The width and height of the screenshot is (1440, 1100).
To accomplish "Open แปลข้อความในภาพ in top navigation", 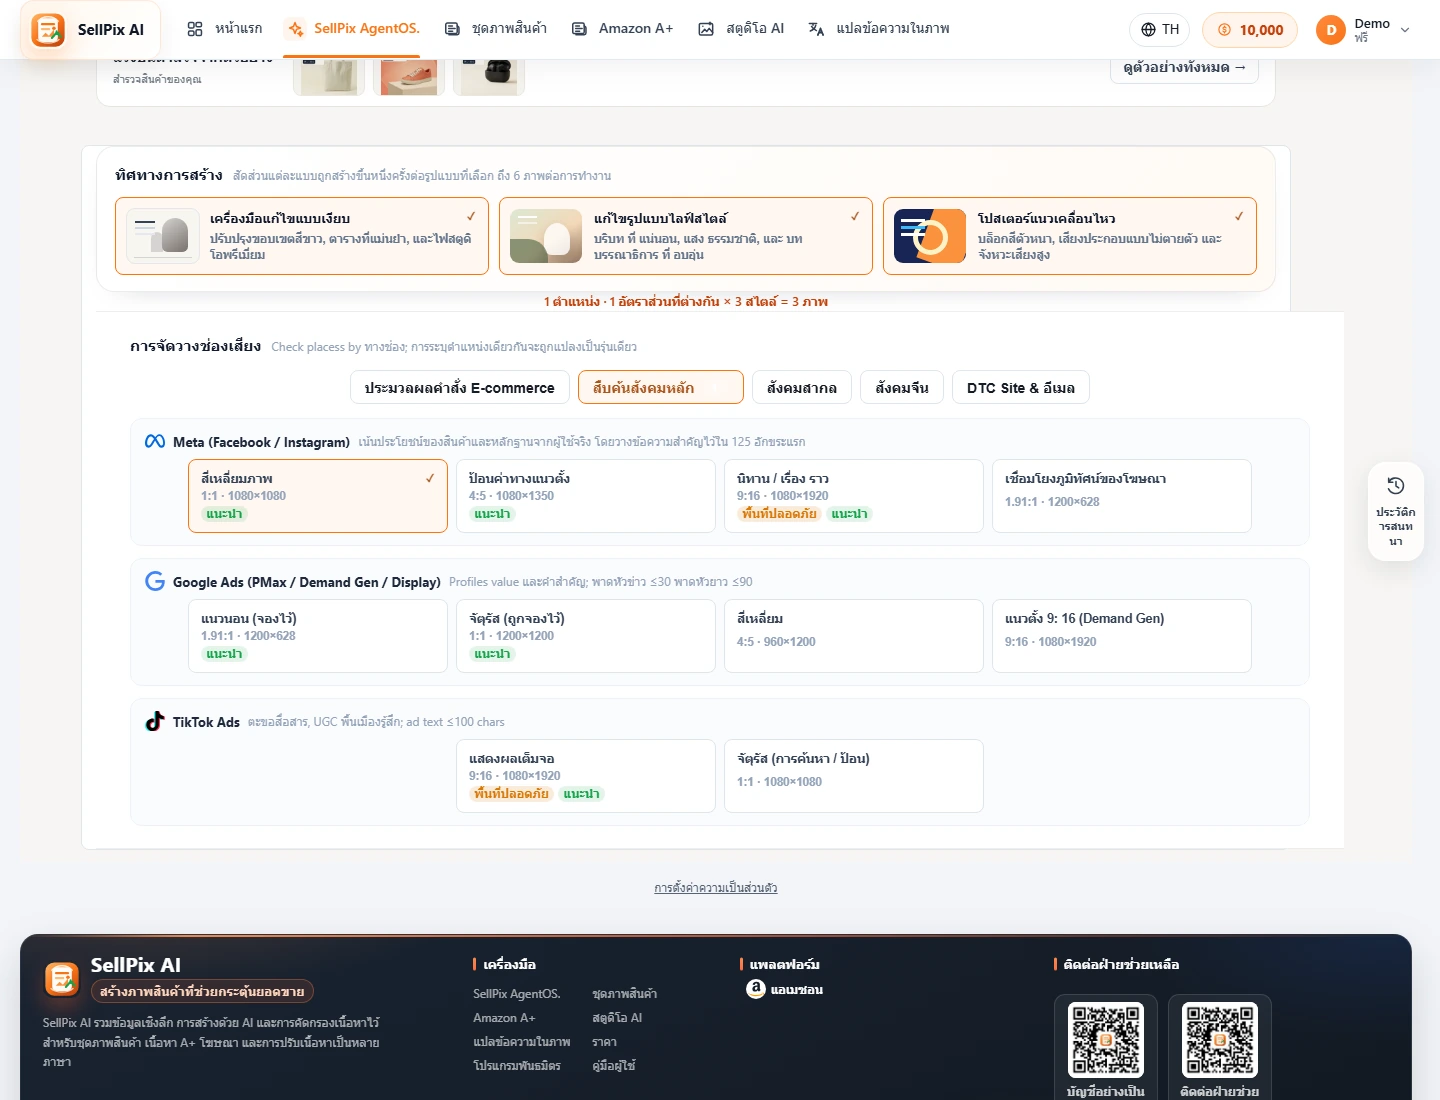I will pyautogui.click(x=879, y=29).
